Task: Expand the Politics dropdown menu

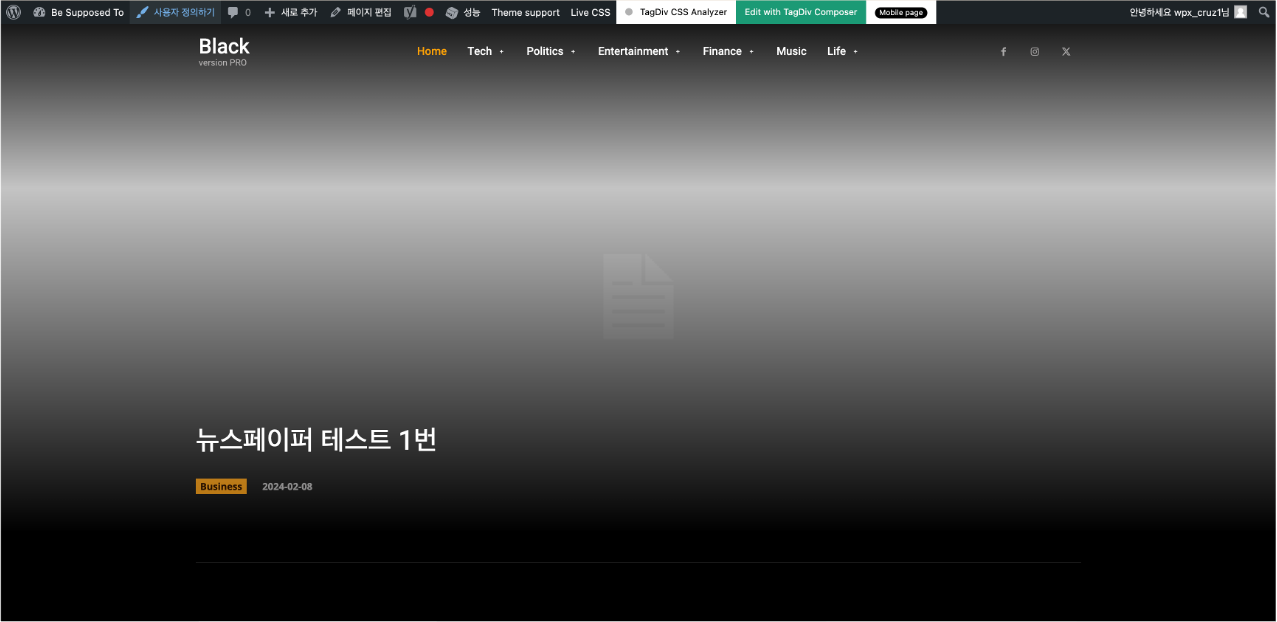Action: click(x=551, y=51)
